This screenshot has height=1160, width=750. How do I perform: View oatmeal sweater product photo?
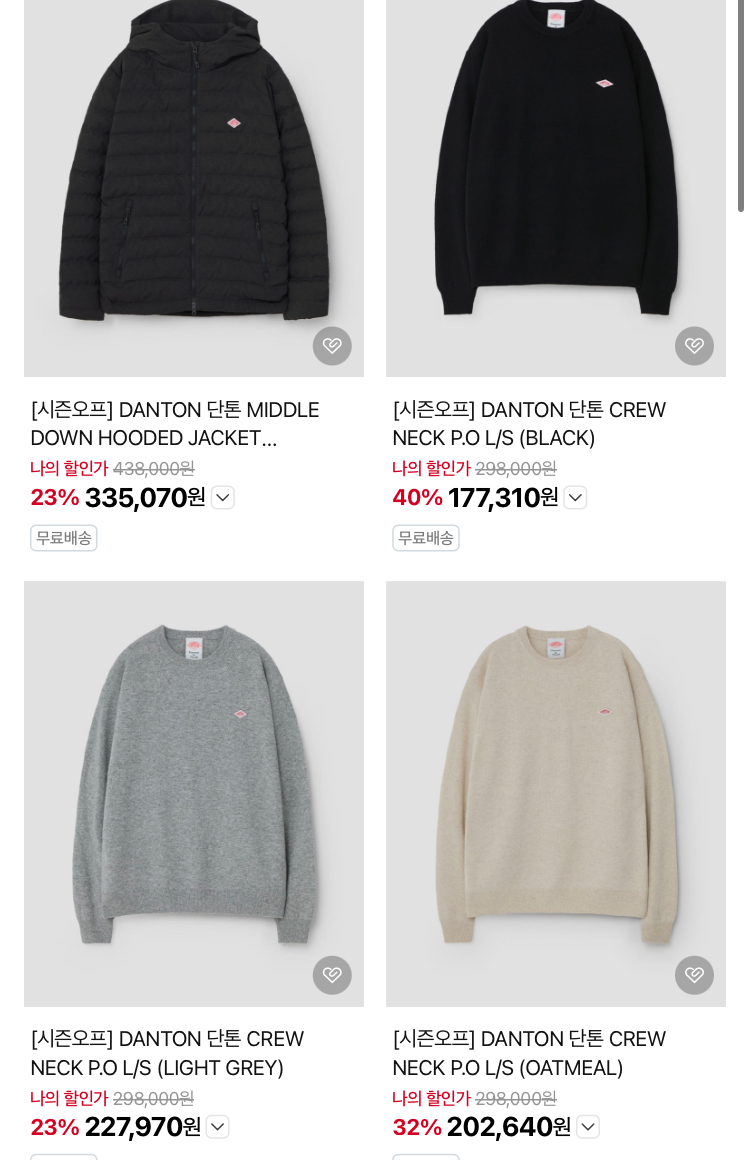point(555,794)
